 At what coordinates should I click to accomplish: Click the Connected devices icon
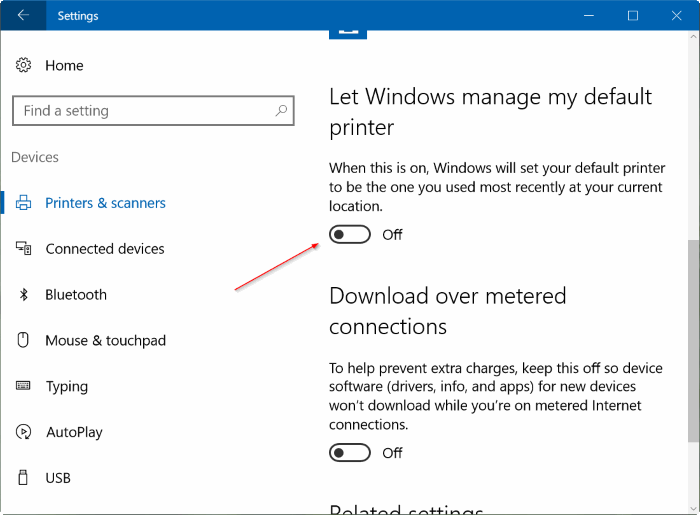coord(23,248)
